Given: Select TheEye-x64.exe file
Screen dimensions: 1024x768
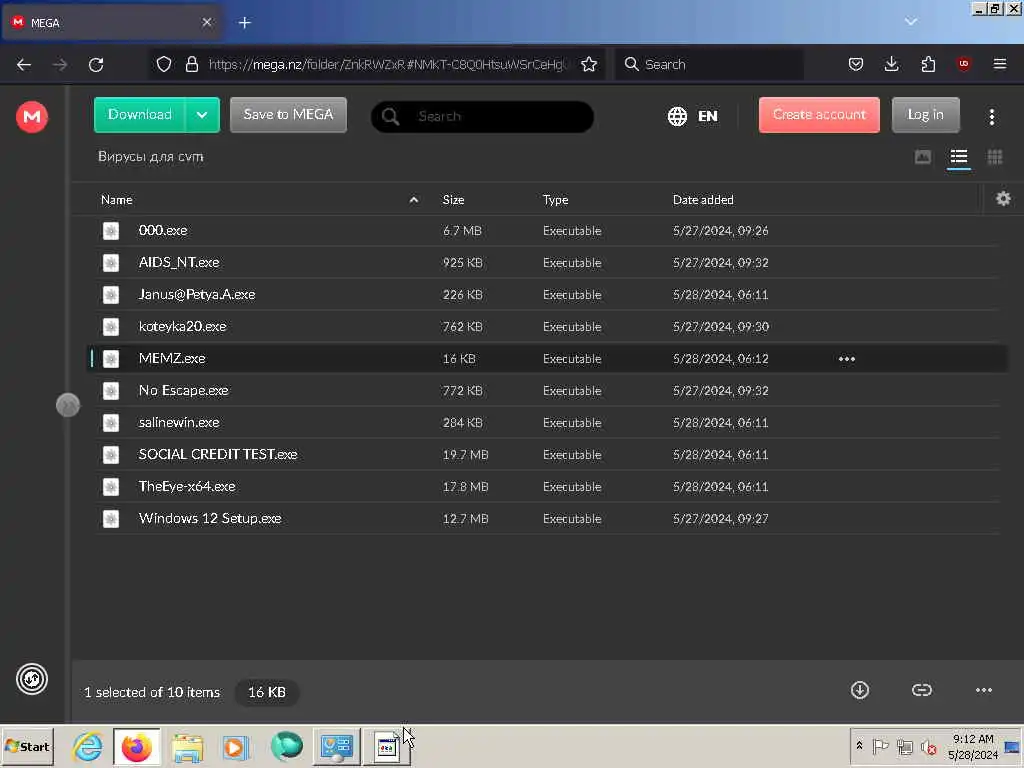Looking at the screenshot, I should 549,487.
